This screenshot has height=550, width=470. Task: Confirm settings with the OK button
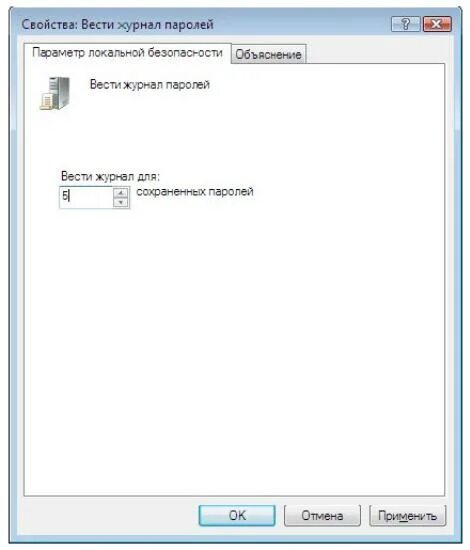click(237, 515)
